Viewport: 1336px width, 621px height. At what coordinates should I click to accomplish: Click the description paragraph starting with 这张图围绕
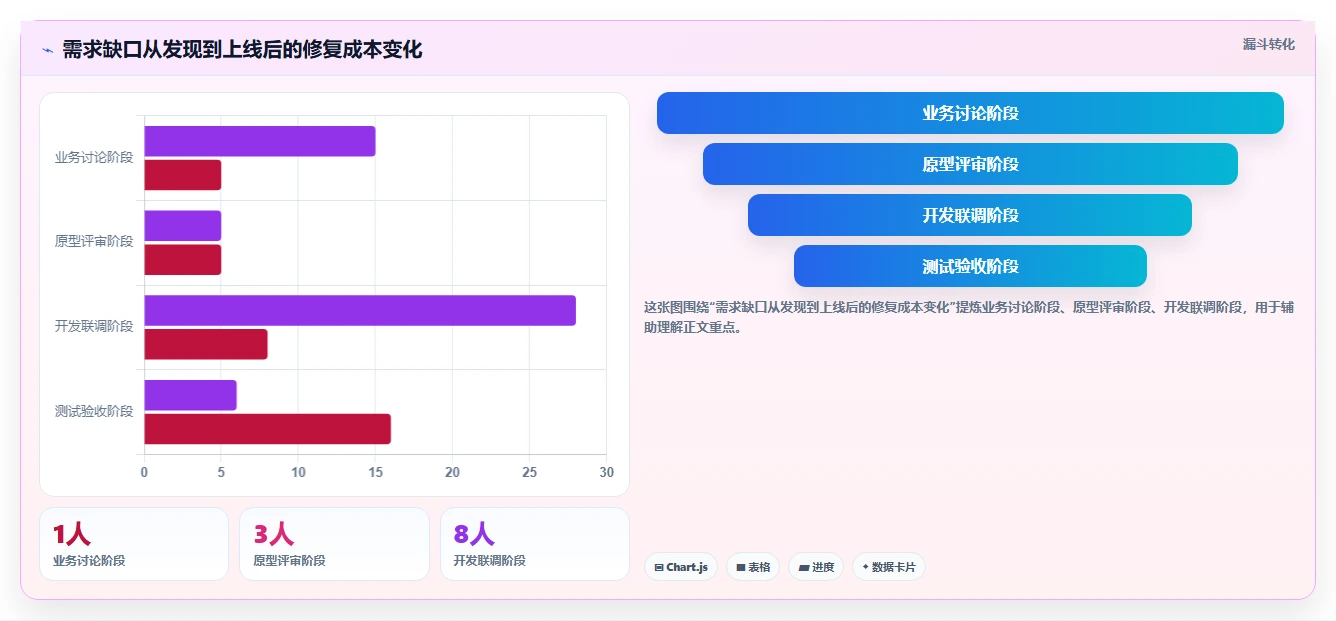(969, 317)
